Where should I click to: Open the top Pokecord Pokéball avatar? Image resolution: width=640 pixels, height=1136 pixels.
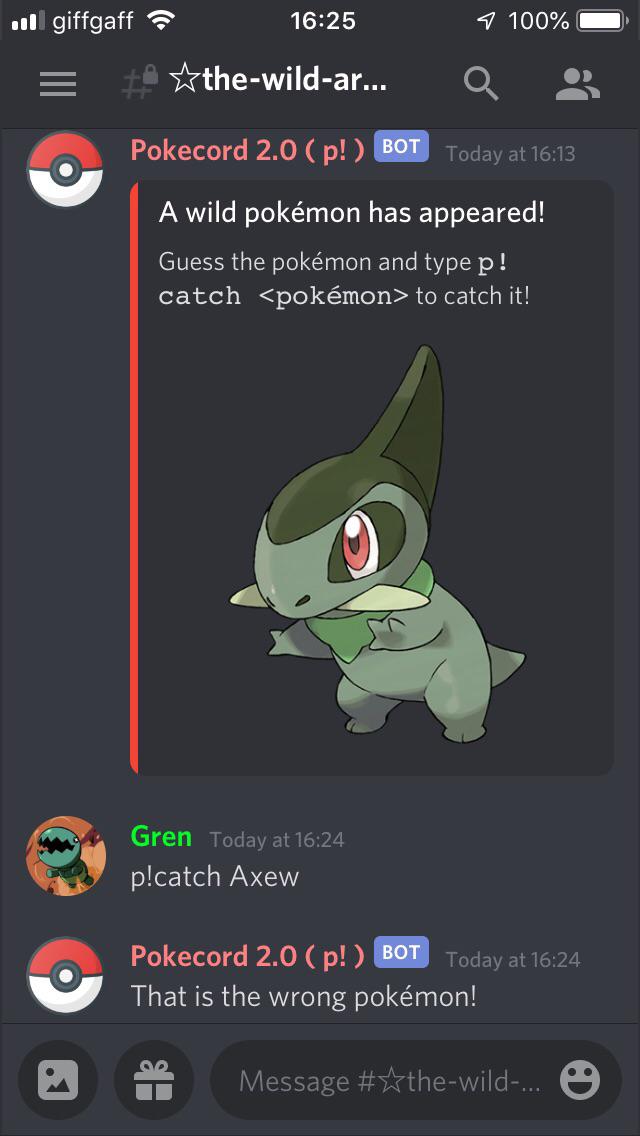click(65, 169)
